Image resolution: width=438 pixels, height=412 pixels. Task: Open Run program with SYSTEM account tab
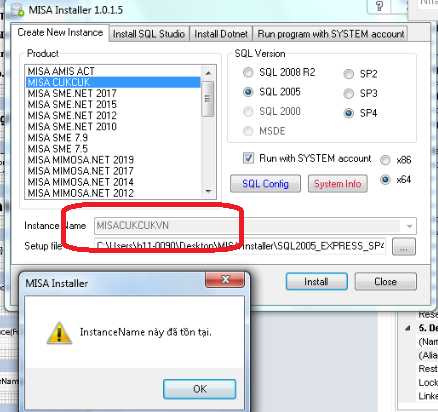330,34
